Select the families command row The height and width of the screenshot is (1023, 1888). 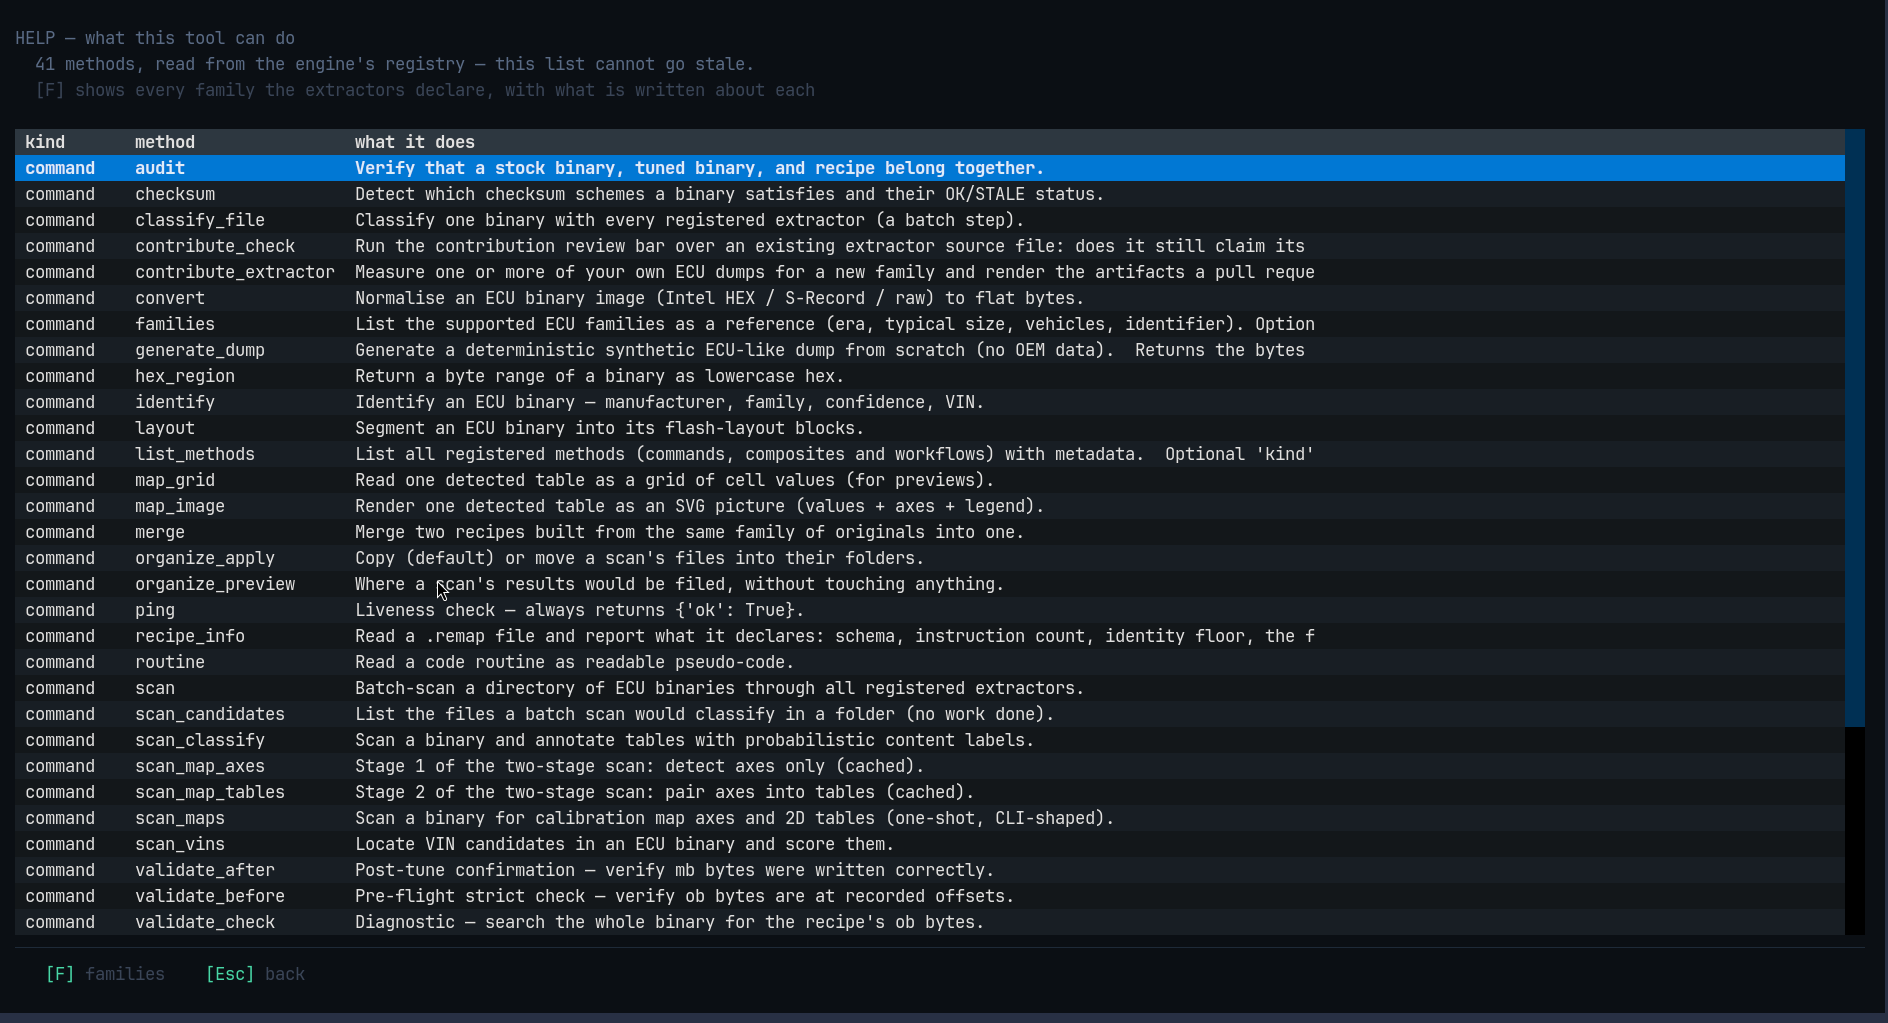(x=930, y=324)
